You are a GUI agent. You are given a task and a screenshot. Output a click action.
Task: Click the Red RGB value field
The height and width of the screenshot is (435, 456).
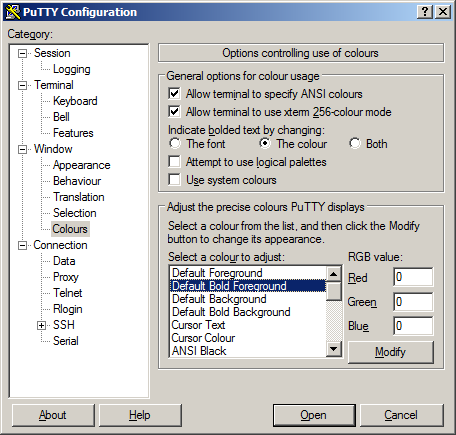coord(413,277)
